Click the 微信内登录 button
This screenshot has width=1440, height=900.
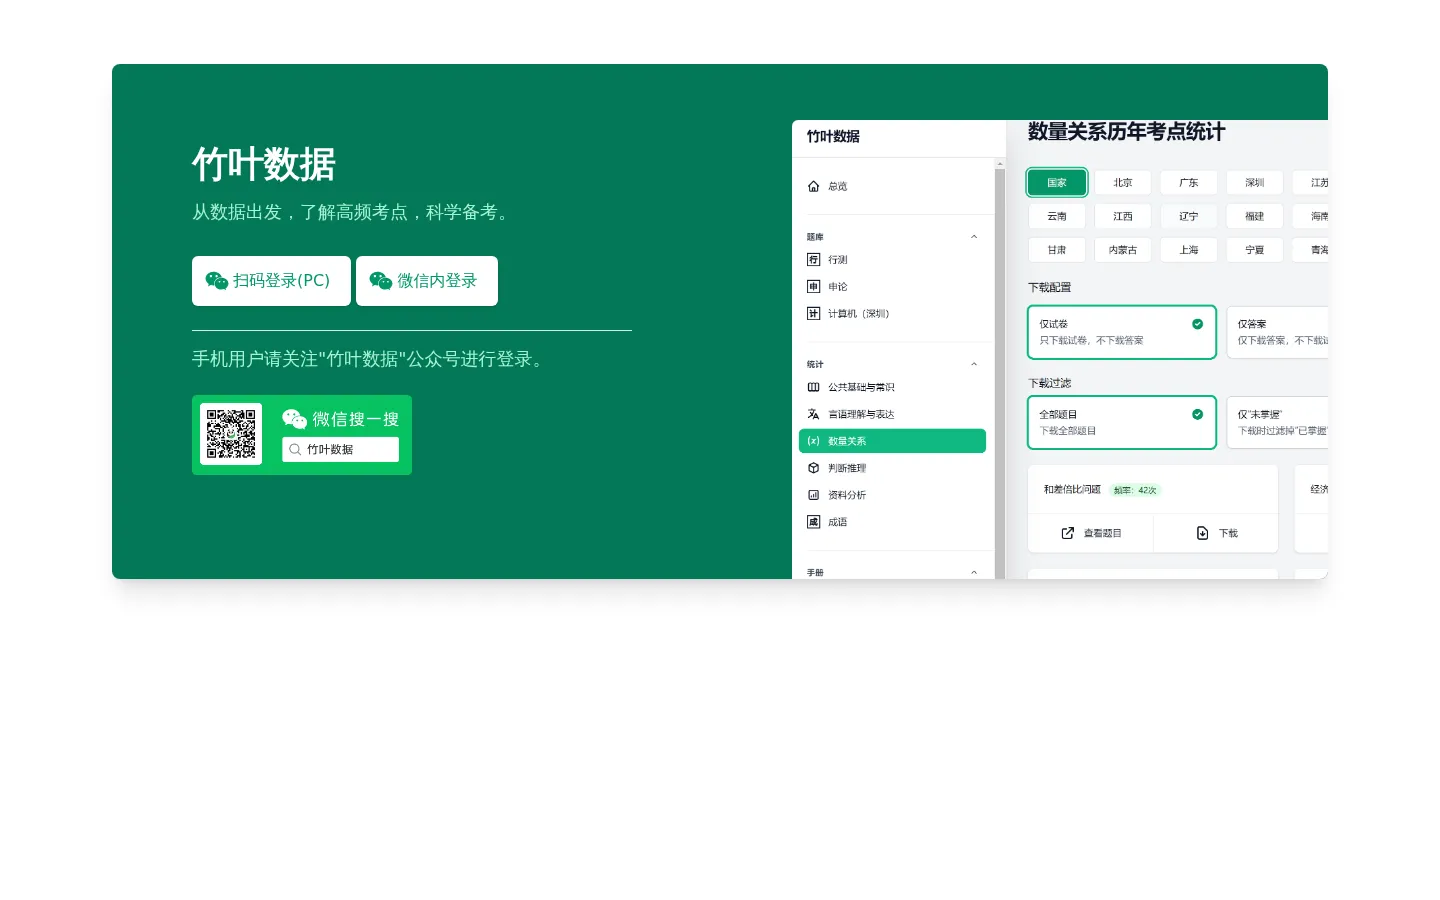(427, 281)
